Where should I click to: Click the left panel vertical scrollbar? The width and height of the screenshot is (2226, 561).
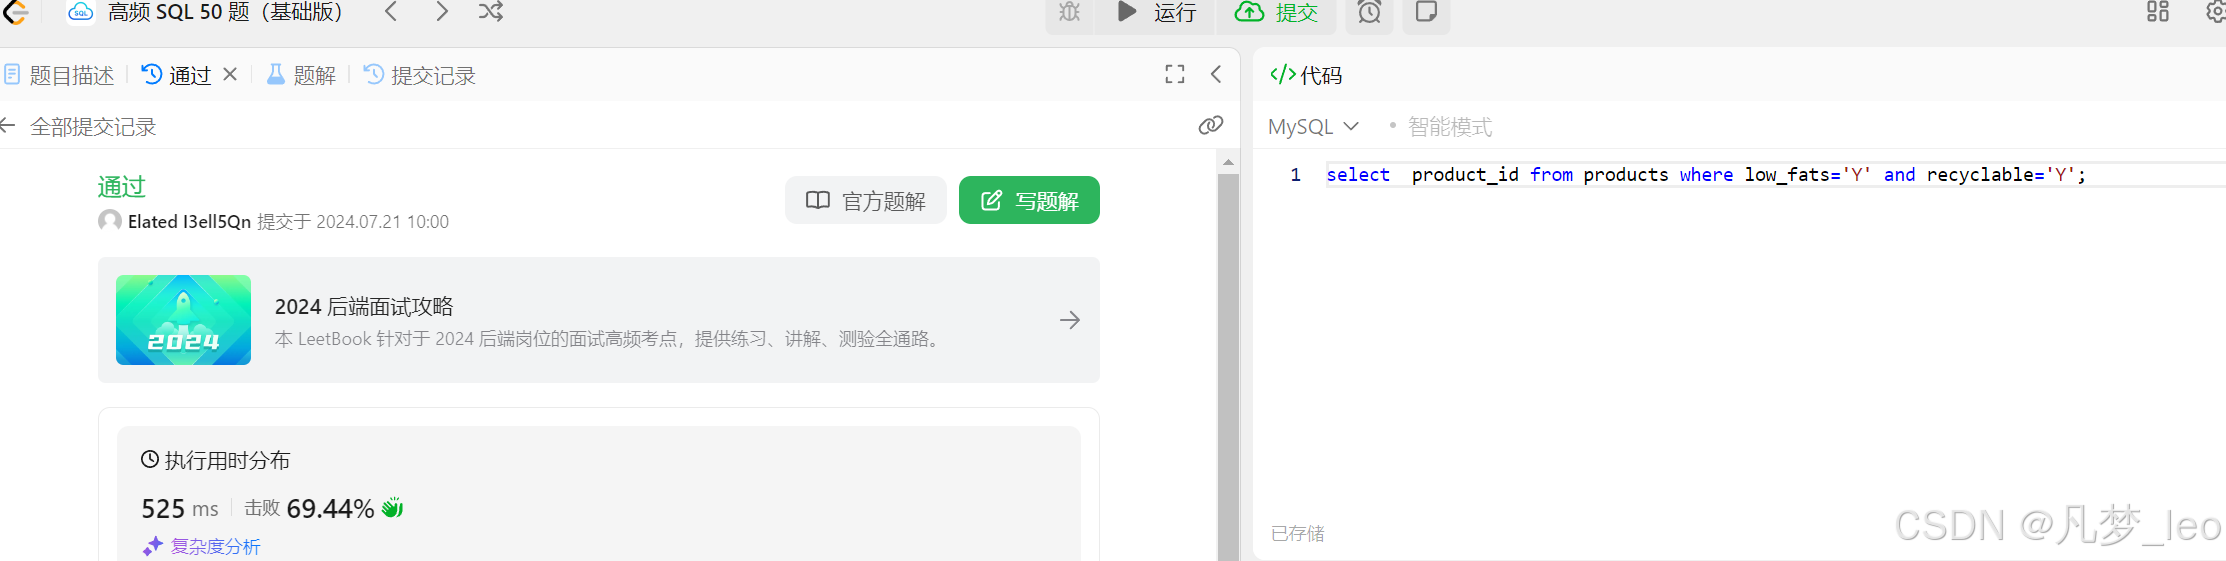click(1228, 367)
